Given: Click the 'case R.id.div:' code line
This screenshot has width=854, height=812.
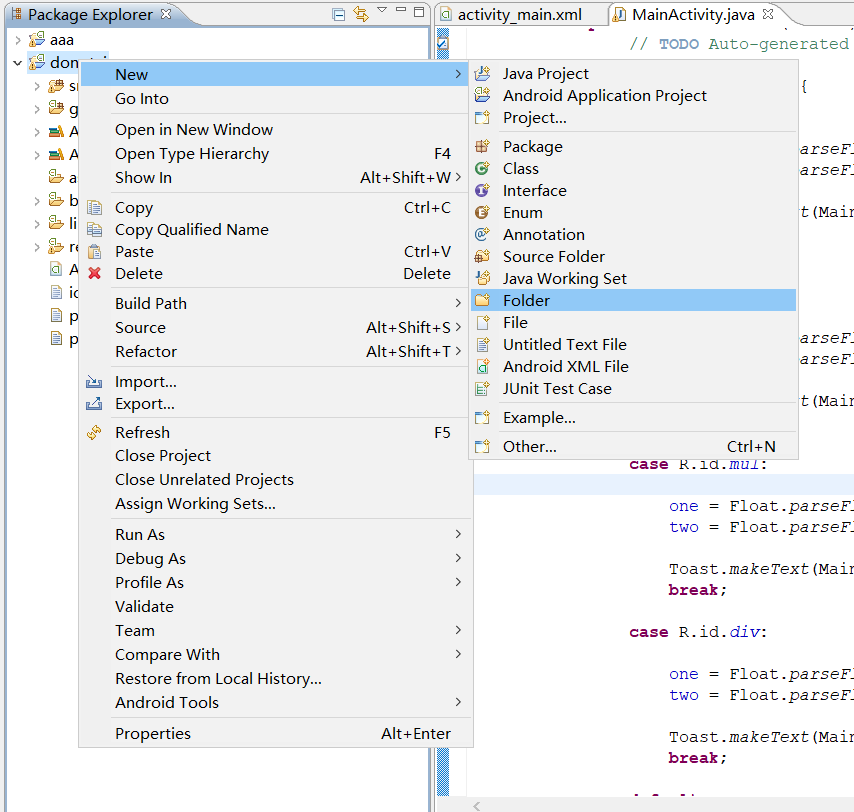Looking at the screenshot, I should tap(698, 632).
